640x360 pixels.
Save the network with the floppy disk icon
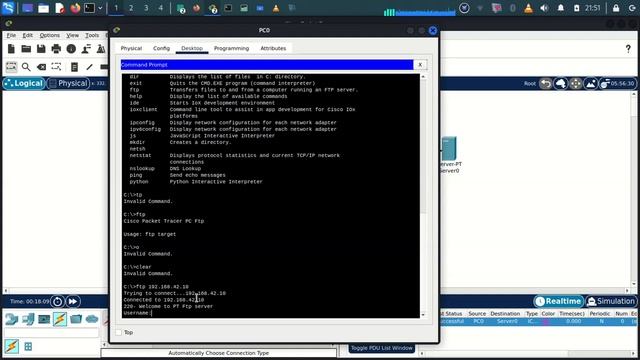tap(41, 49)
